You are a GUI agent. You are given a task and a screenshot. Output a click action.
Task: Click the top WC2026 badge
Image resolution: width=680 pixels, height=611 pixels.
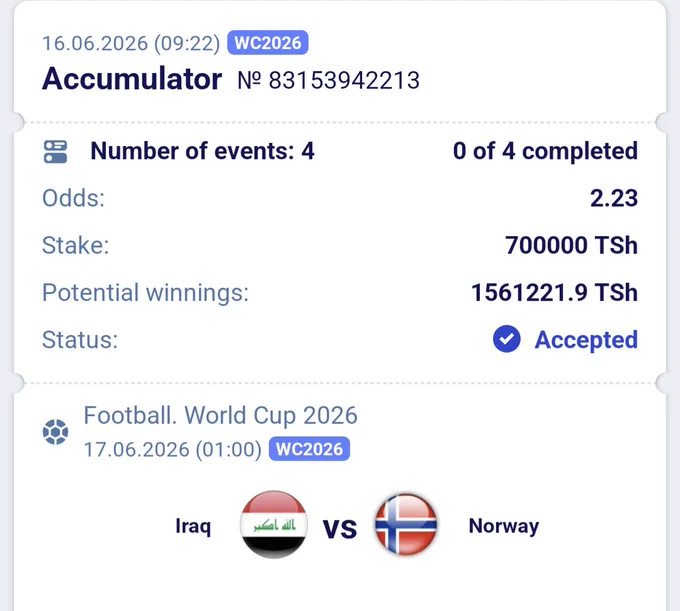(x=268, y=43)
